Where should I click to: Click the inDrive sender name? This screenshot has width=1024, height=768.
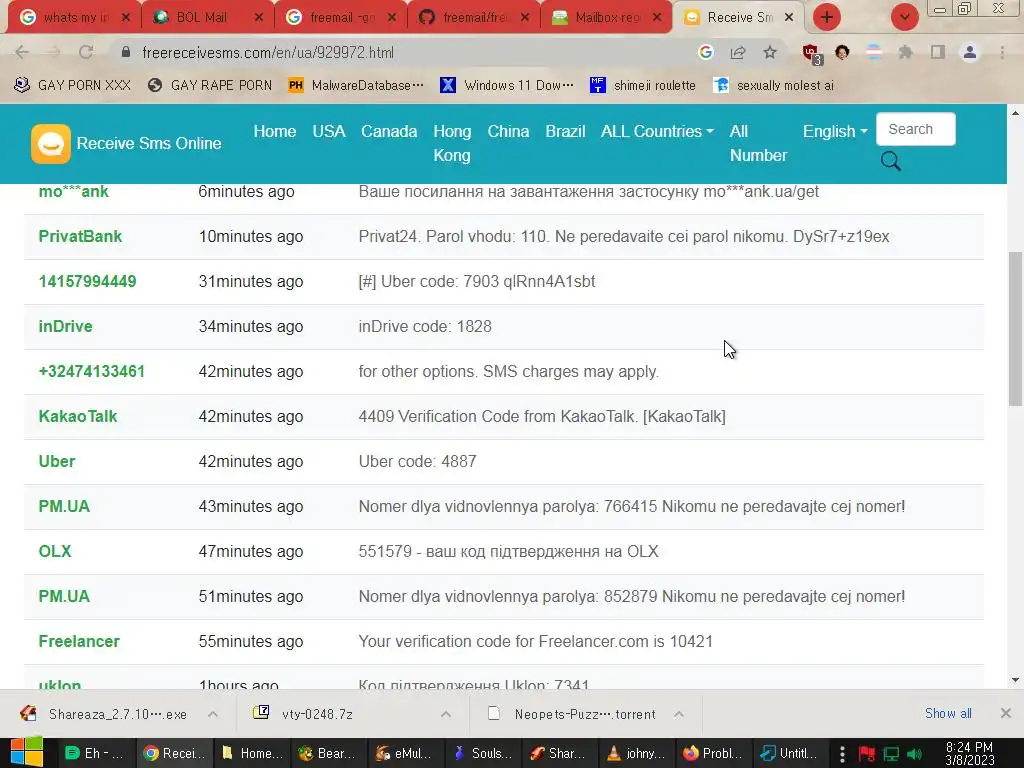tap(65, 327)
